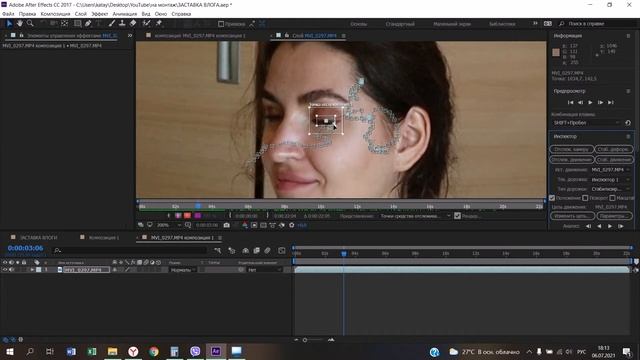Select the Pan Behind anchor point tool
Screen dimensions: 640x360
tap(64, 24)
